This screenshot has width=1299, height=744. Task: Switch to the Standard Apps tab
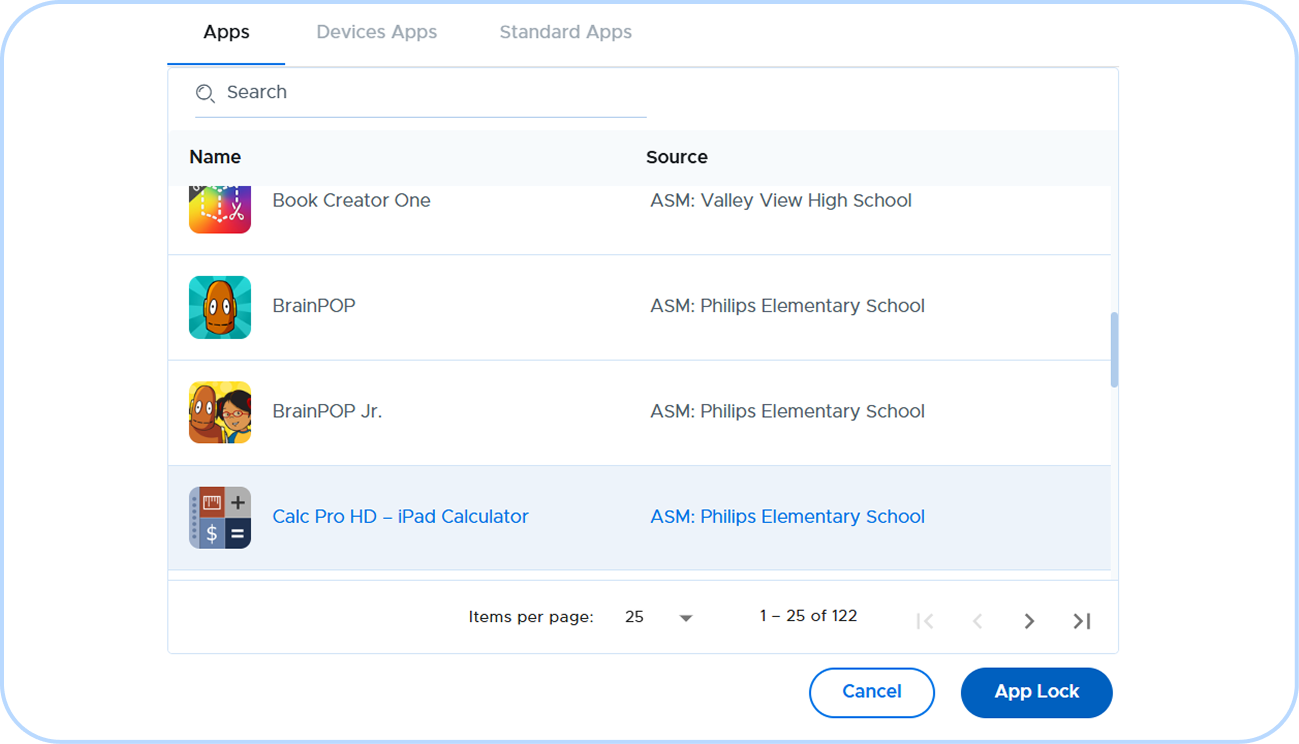tap(566, 32)
